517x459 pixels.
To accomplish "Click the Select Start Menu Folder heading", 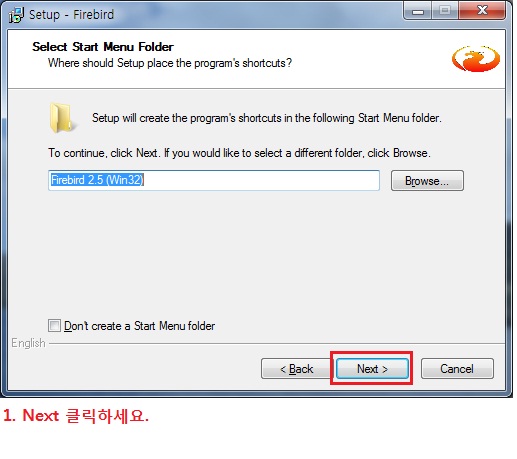I will coord(103,47).
